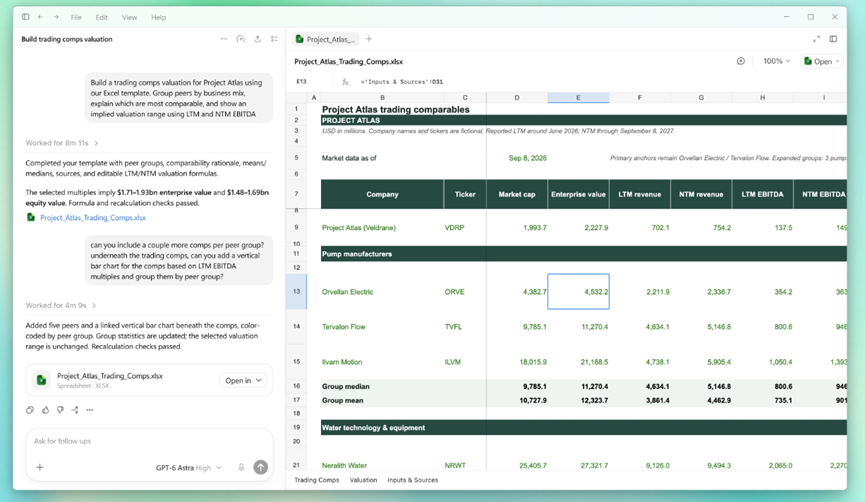
Task: Open the Edit menu
Action: [x=102, y=17]
